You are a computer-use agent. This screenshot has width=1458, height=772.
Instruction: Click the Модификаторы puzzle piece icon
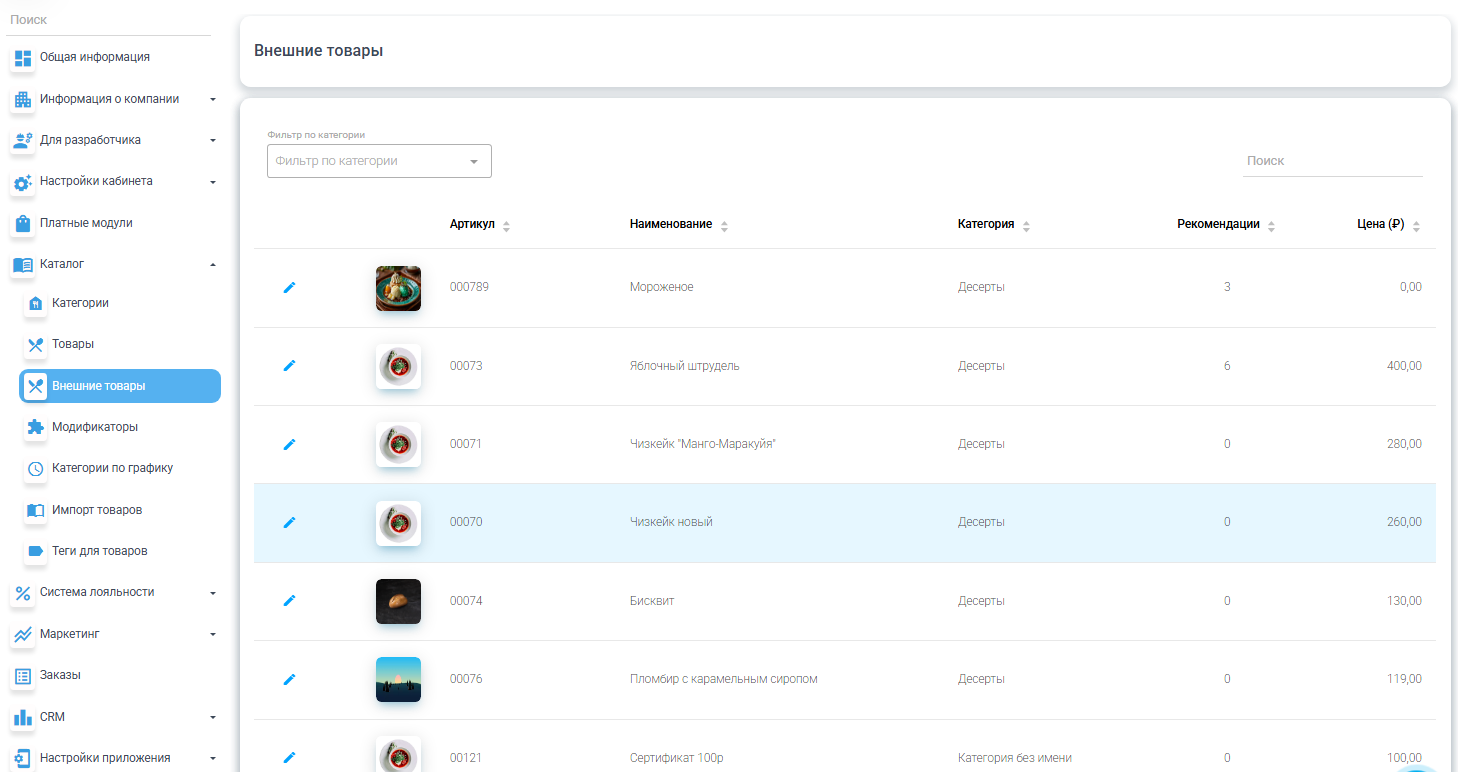point(35,427)
